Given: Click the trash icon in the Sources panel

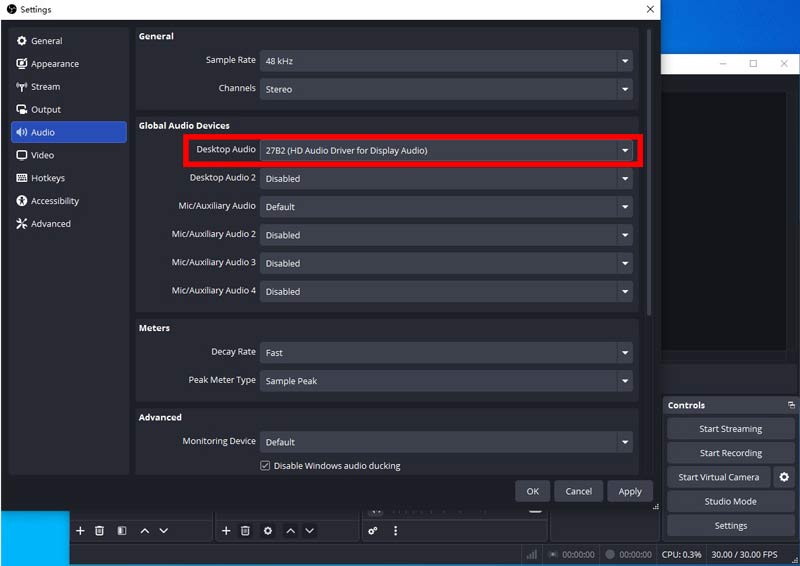Looking at the screenshot, I should tap(245, 530).
